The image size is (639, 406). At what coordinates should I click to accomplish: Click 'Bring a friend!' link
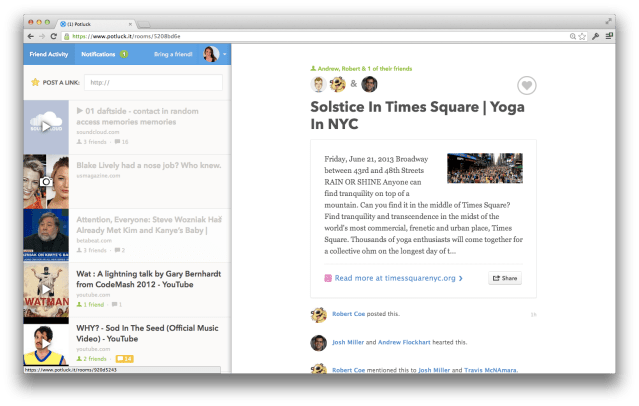(173, 54)
